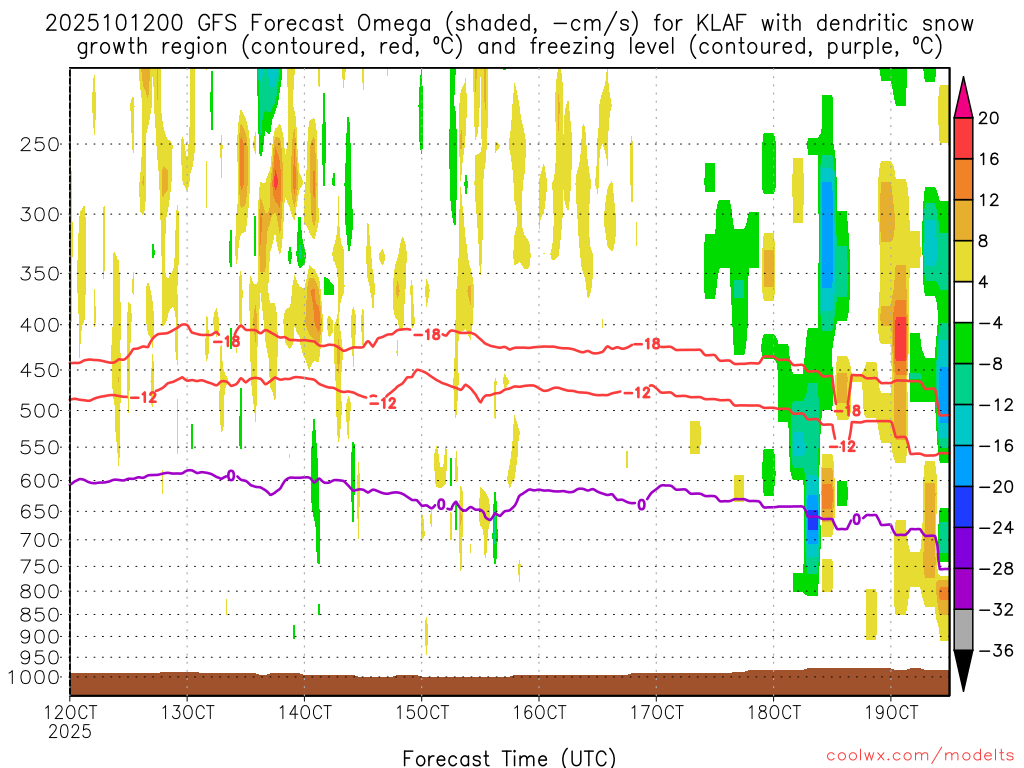
Task: Click the color bar value label '-20'
Action: point(996,487)
